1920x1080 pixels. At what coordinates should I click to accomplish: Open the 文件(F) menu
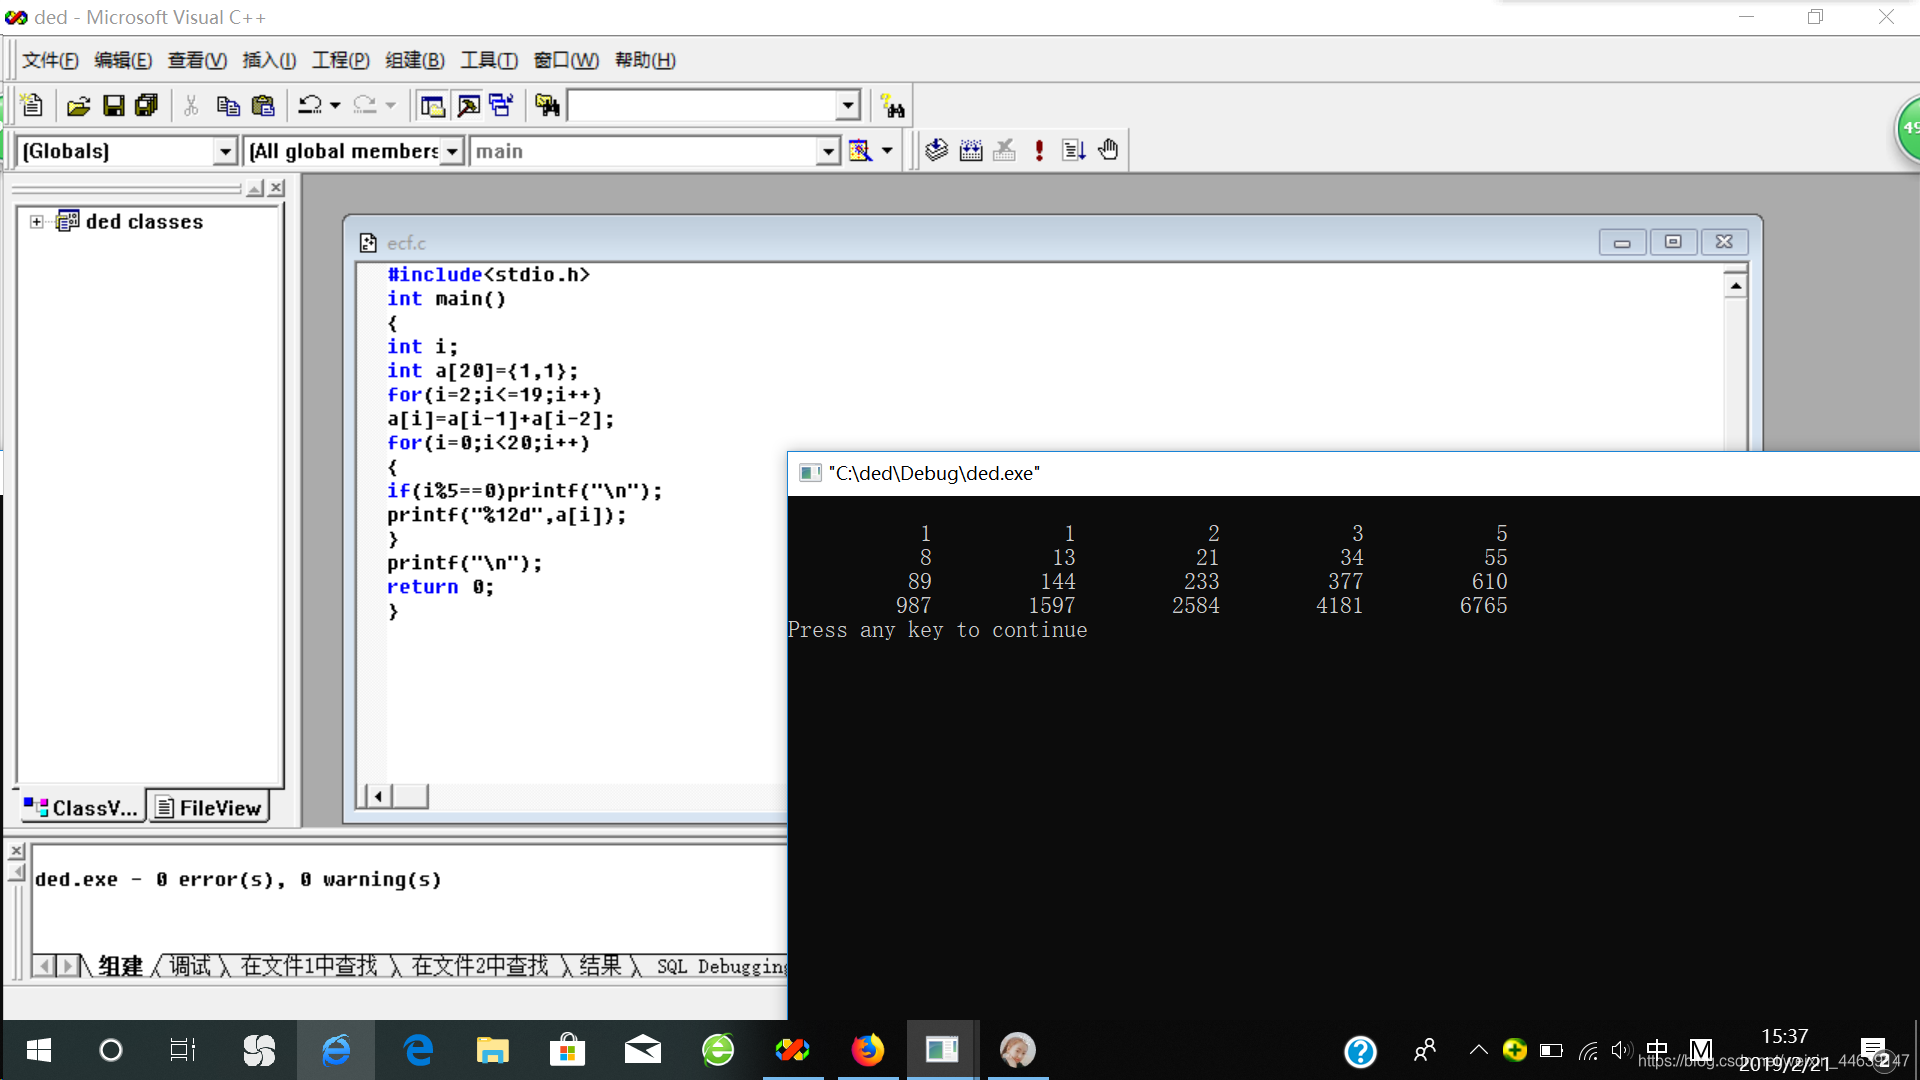point(50,60)
